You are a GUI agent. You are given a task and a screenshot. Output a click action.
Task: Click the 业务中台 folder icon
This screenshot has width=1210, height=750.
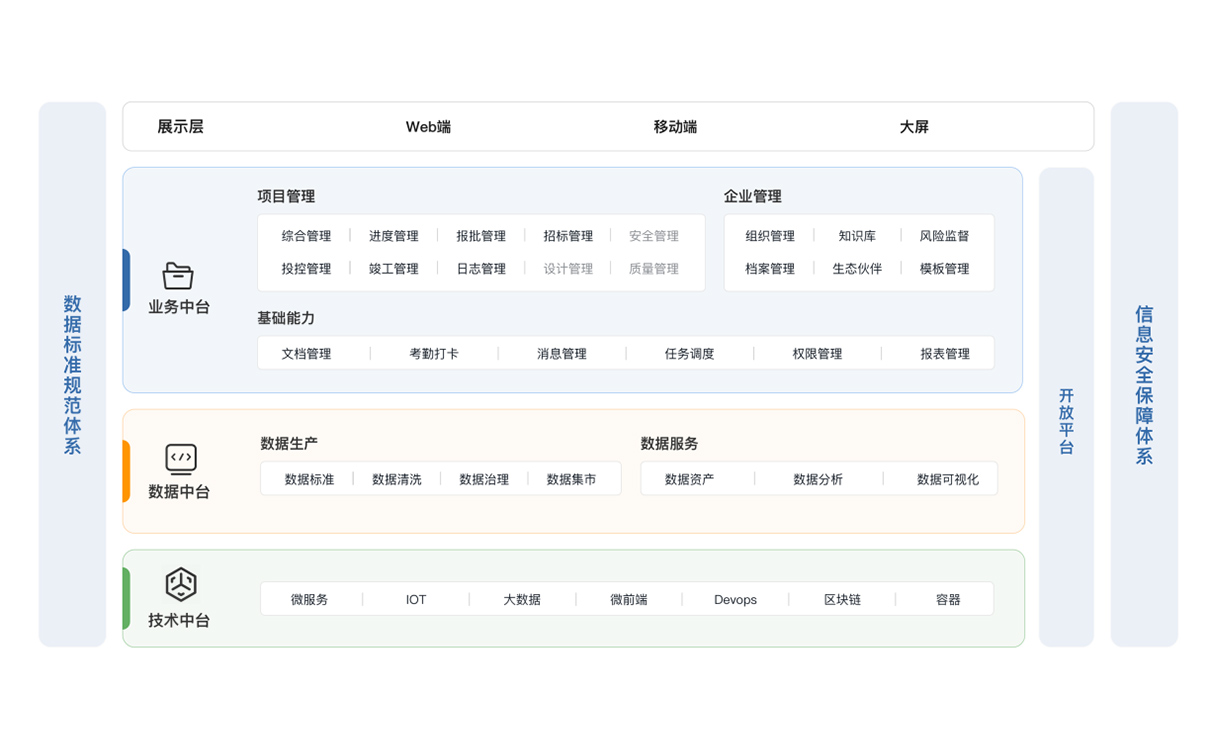(x=178, y=276)
